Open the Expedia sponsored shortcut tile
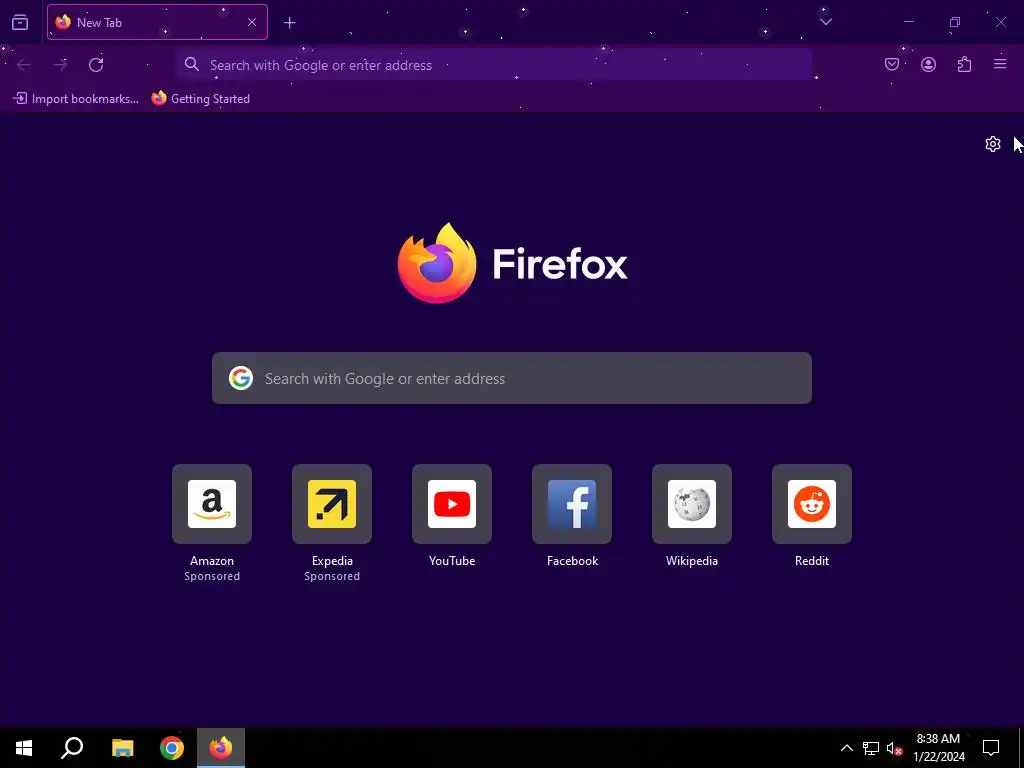This screenshot has height=768, width=1024. click(x=332, y=504)
